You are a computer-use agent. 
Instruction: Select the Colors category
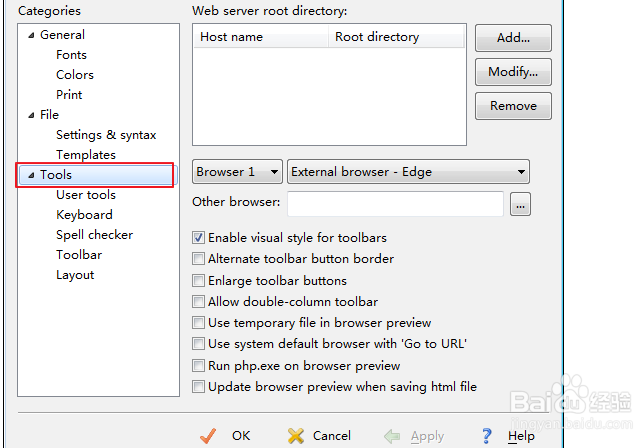(x=75, y=75)
